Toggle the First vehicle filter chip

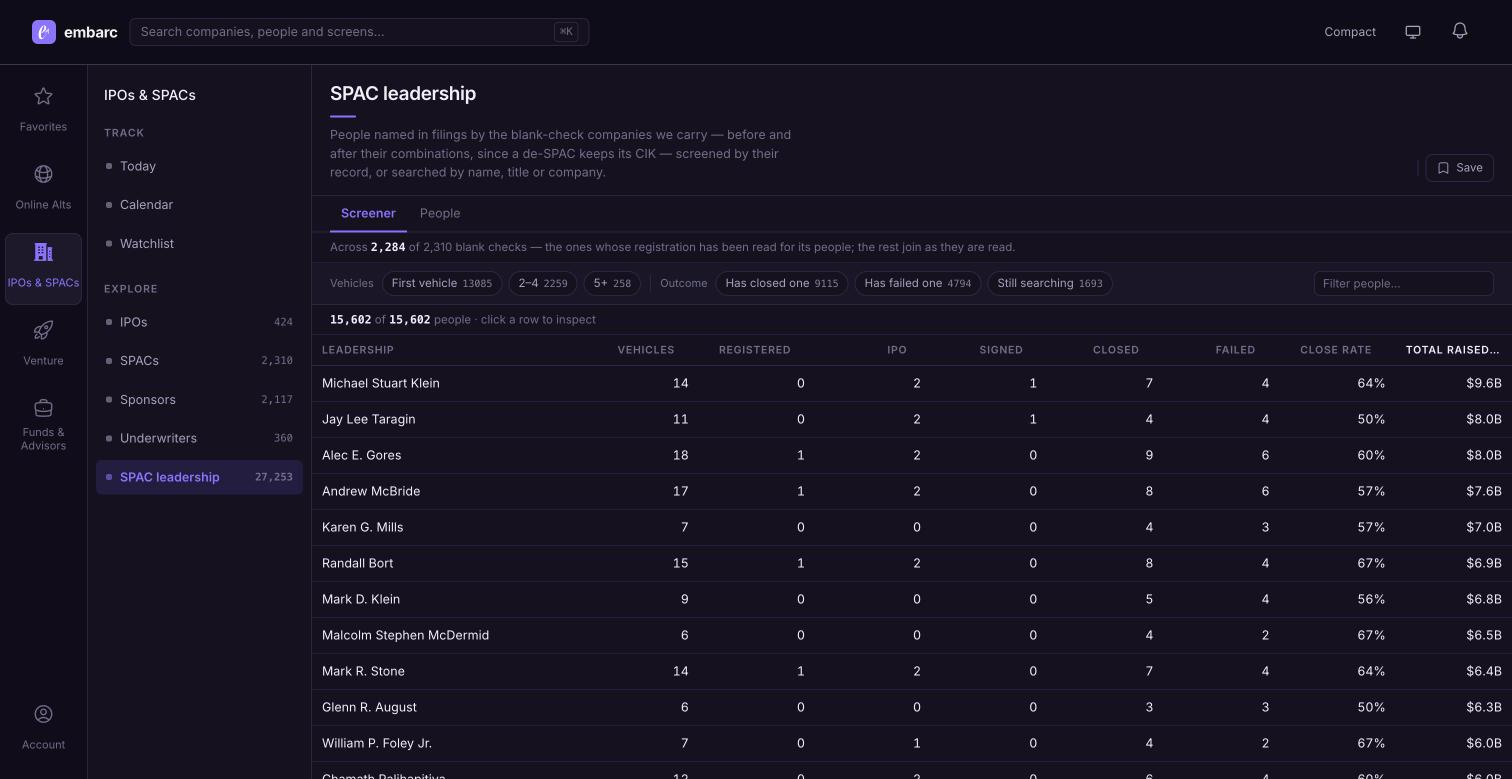442,283
